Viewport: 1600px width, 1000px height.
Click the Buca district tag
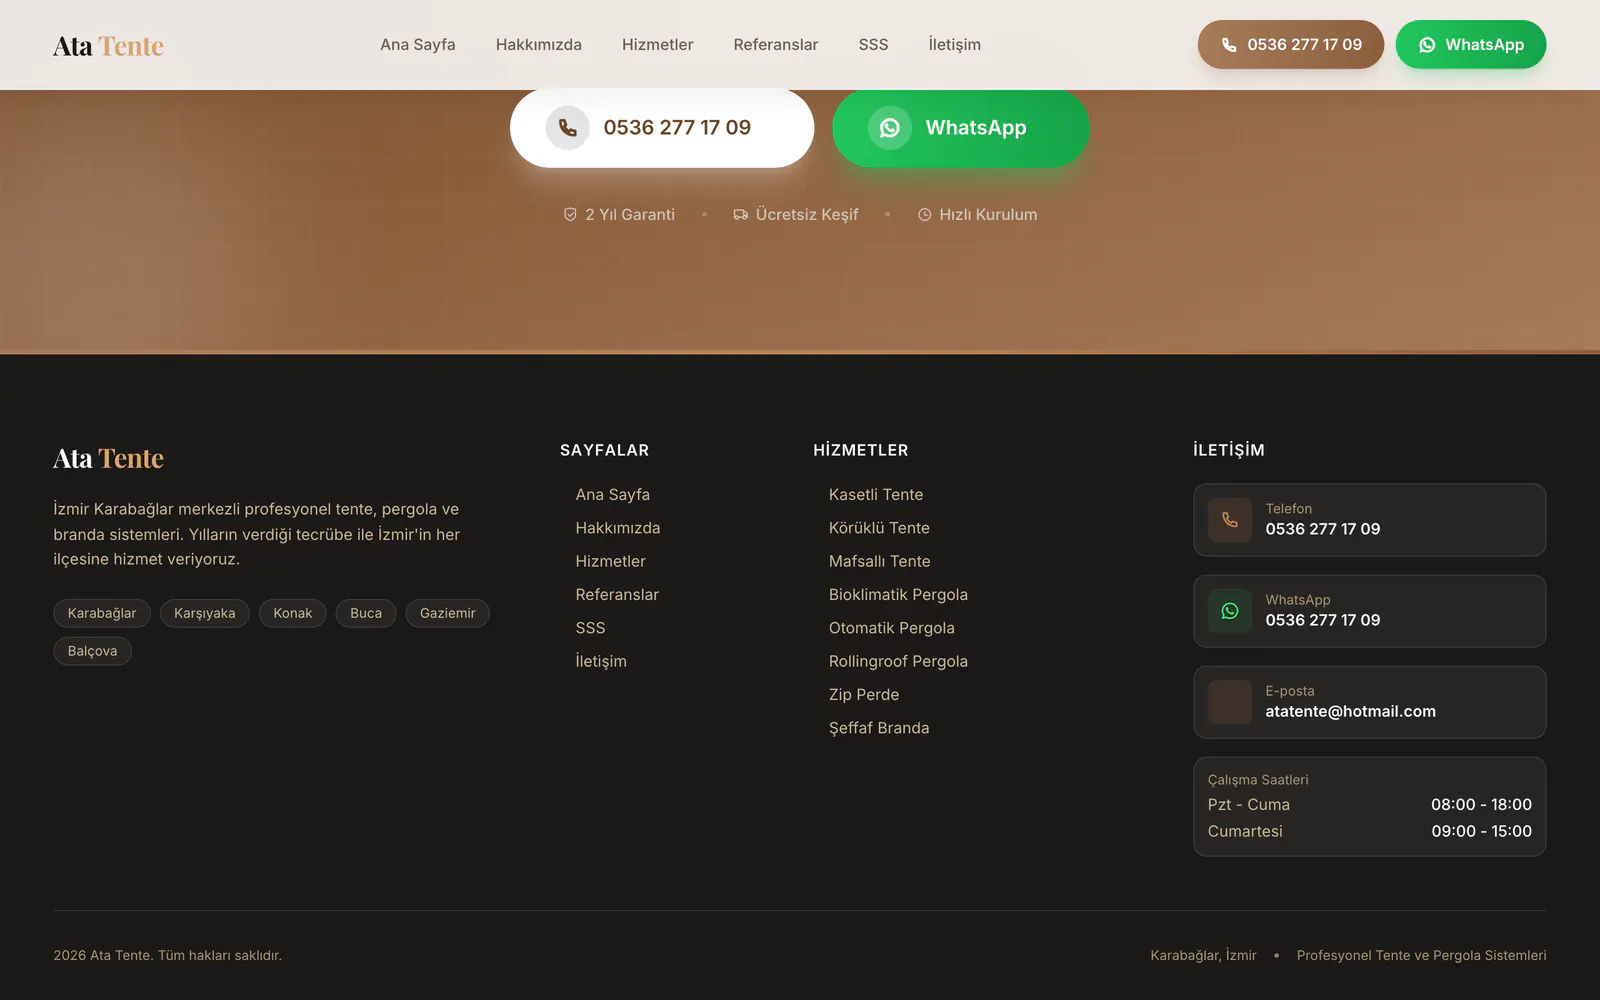pos(366,613)
